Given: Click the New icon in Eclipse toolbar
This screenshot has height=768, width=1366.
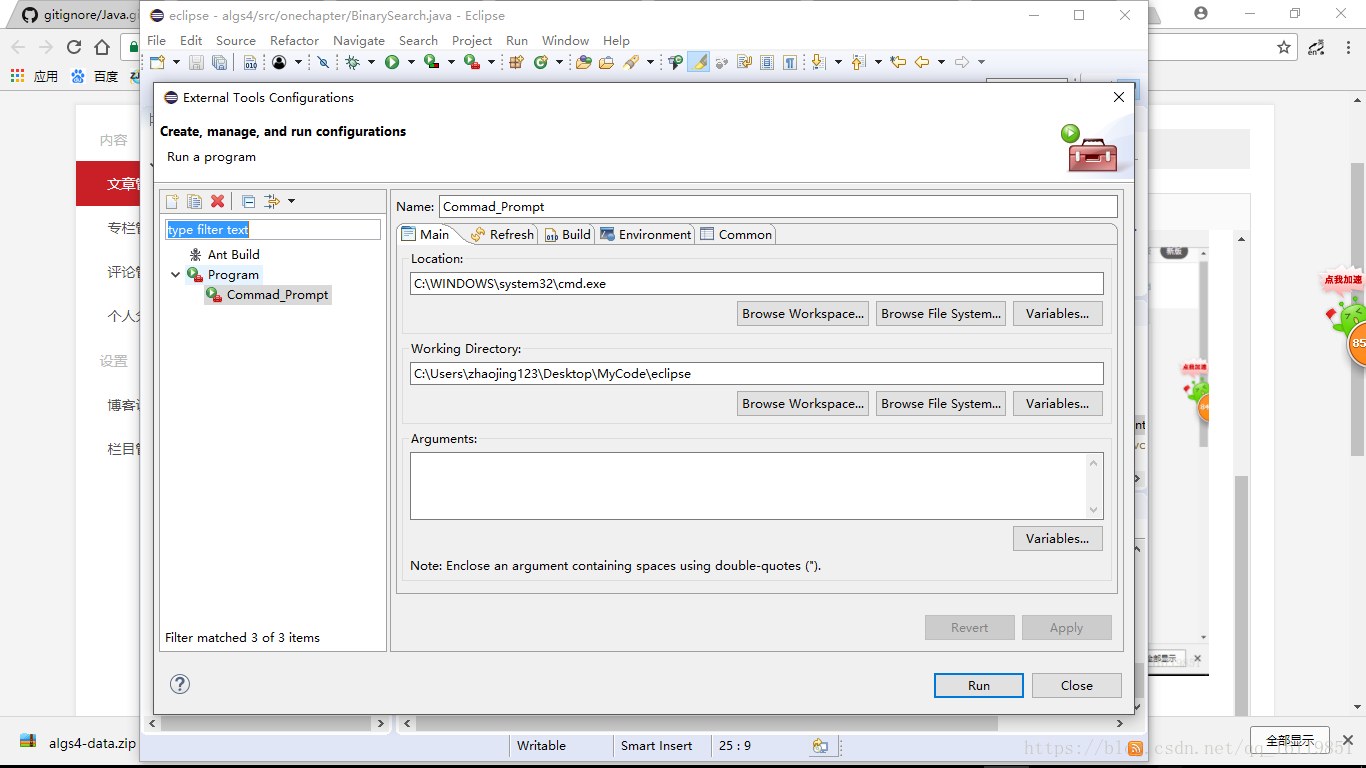Looking at the screenshot, I should pyautogui.click(x=157, y=62).
